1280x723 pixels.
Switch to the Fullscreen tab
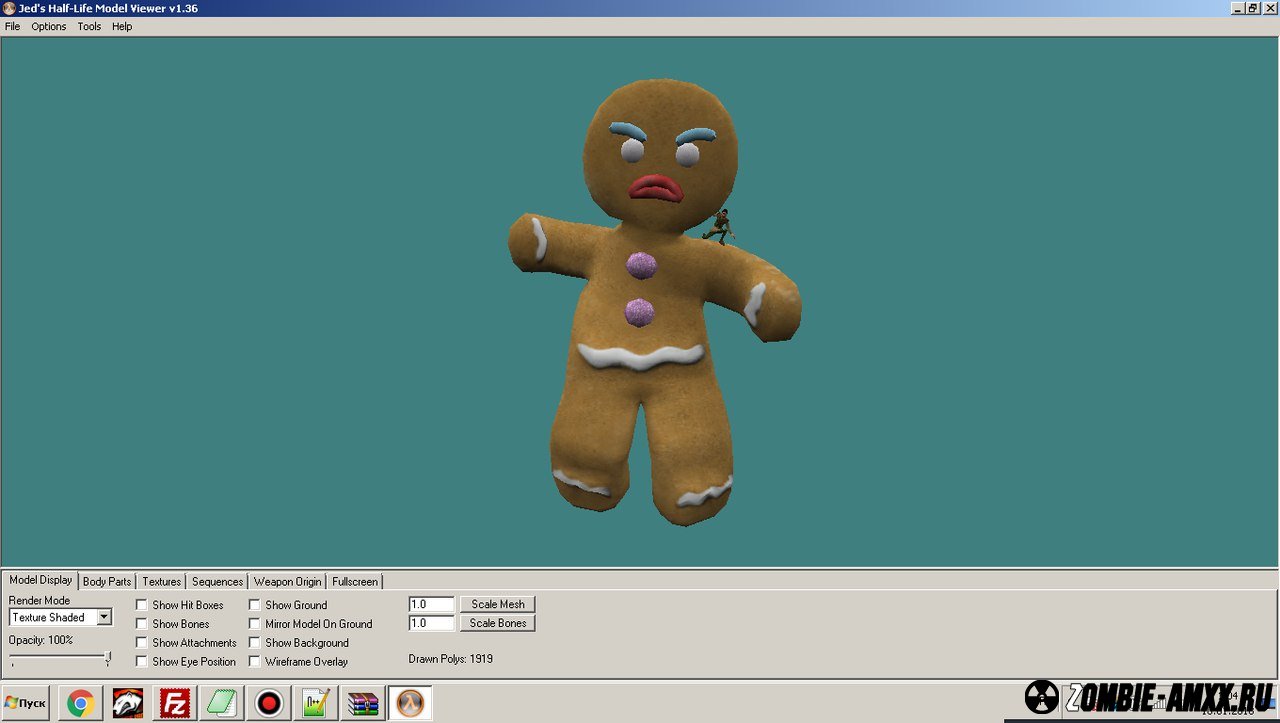355,582
